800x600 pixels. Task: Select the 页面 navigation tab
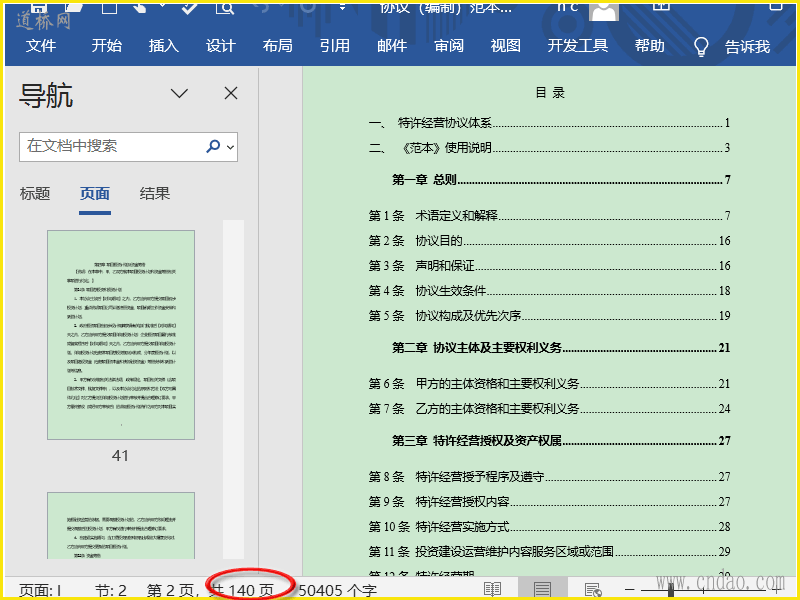[95, 194]
